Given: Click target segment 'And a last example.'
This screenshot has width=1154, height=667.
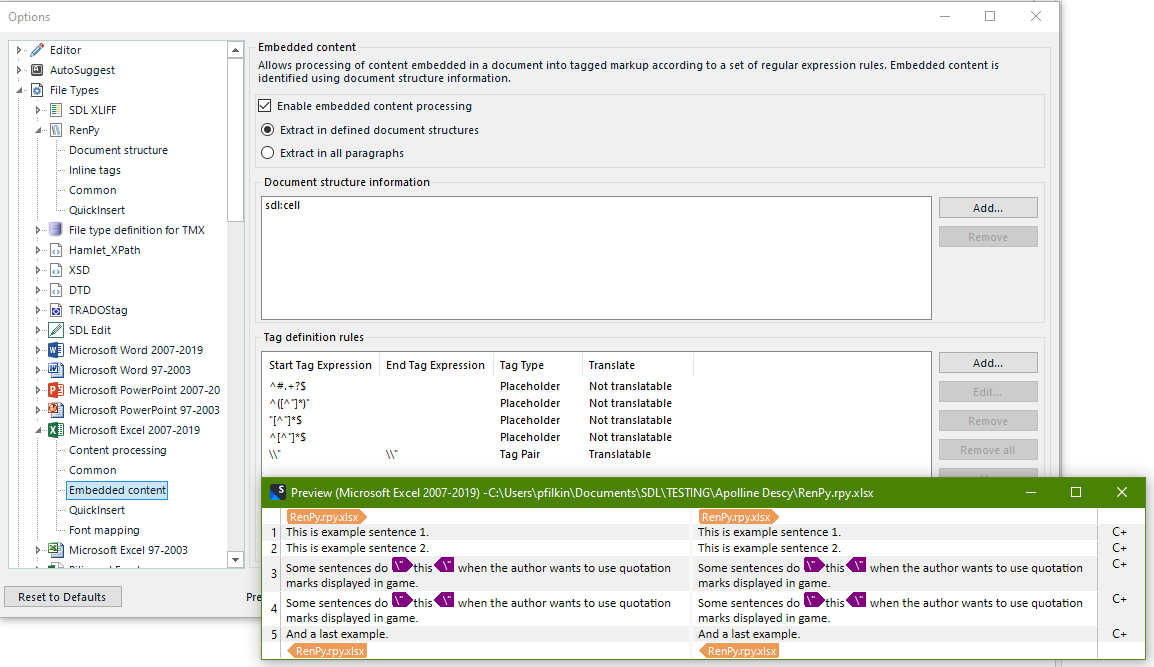Looking at the screenshot, I should pos(748,634).
